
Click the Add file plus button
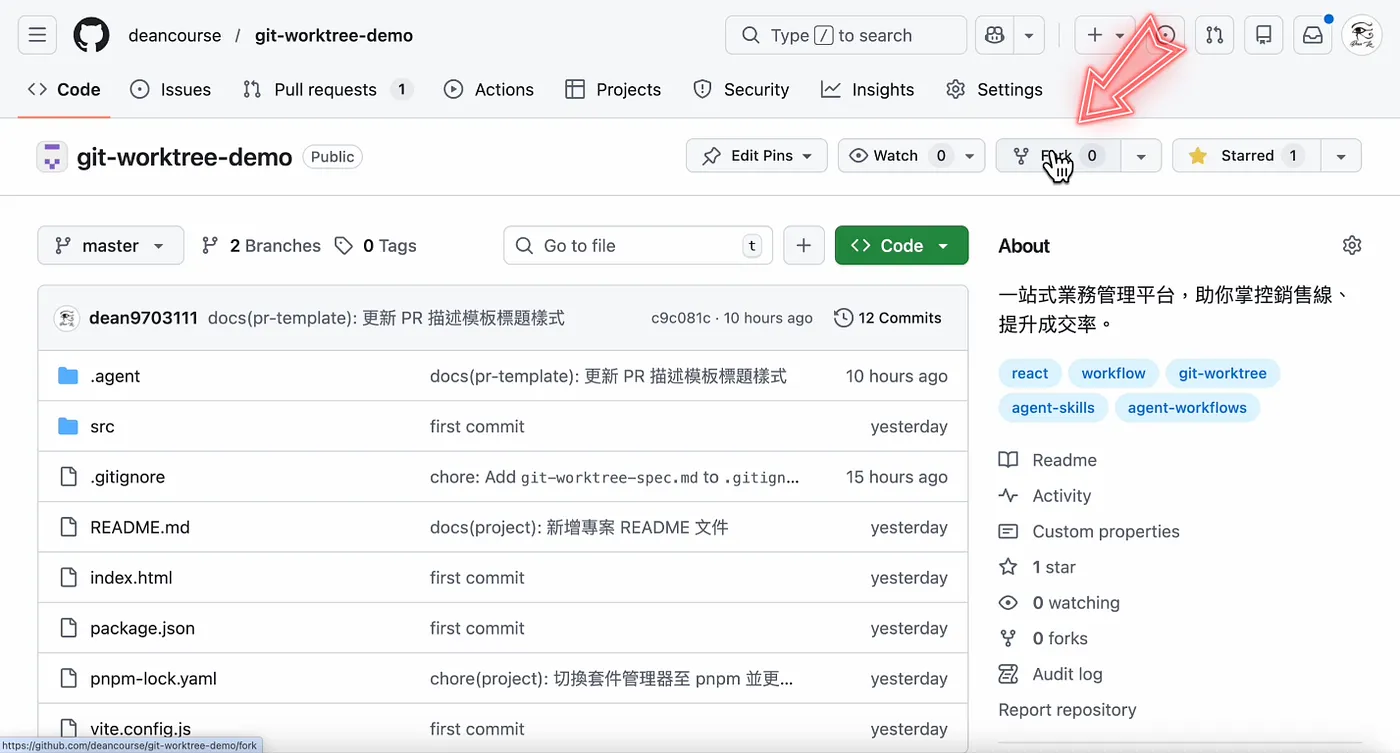tap(804, 245)
